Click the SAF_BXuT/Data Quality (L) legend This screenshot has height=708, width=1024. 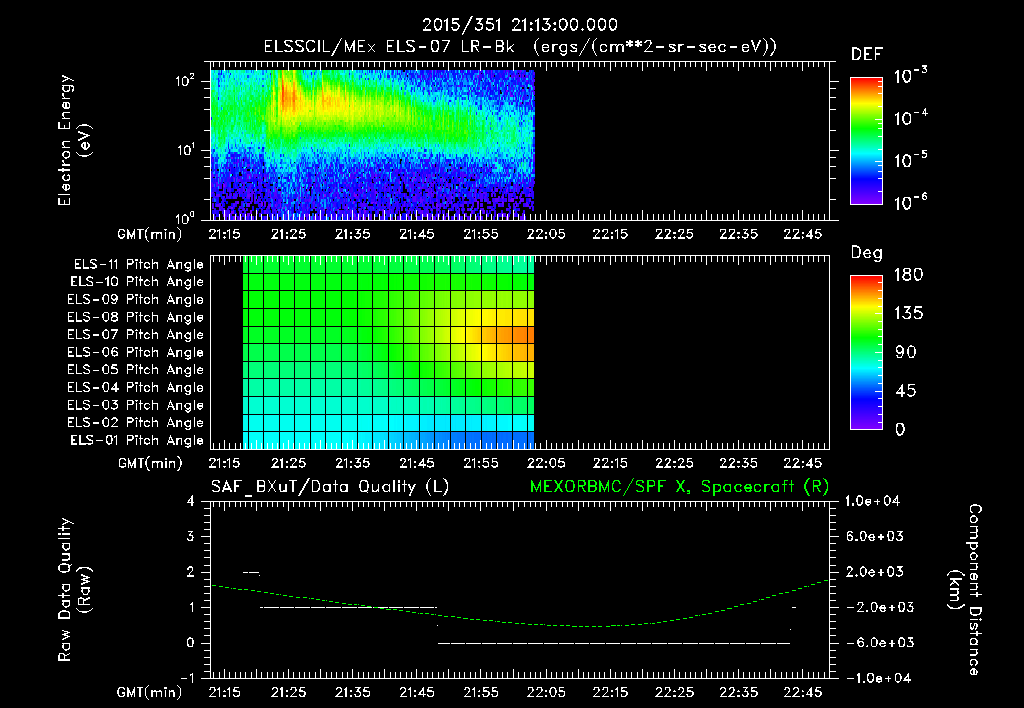point(330,487)
